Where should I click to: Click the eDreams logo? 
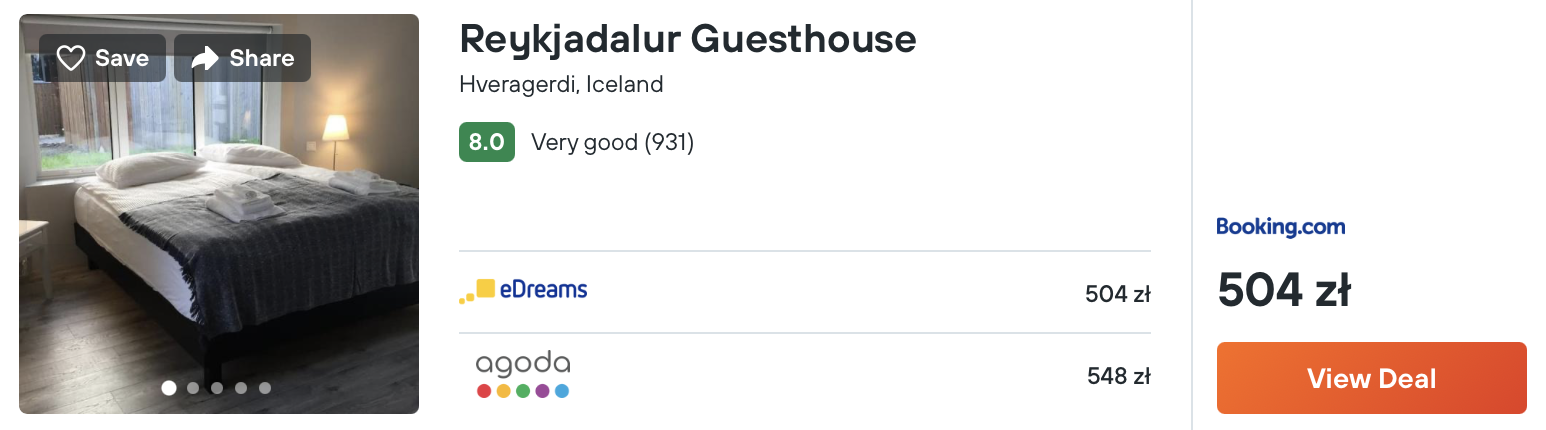point(523,291)
